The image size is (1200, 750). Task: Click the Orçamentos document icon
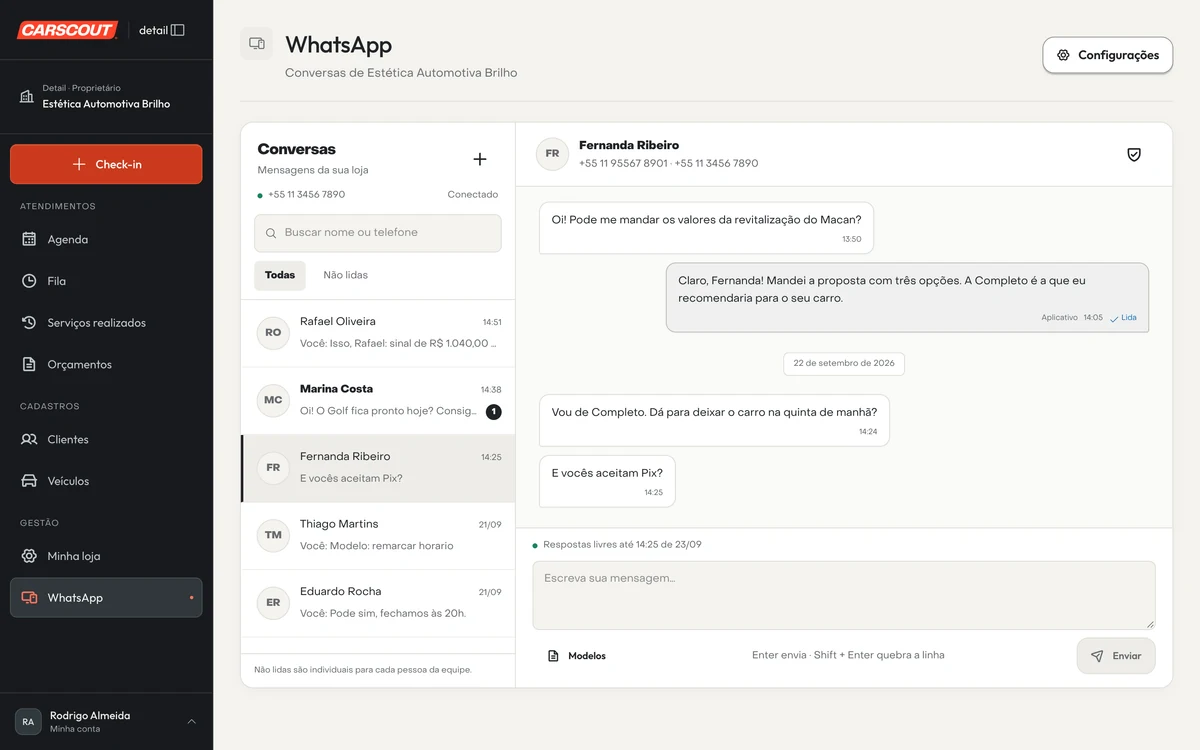(29, 365)
